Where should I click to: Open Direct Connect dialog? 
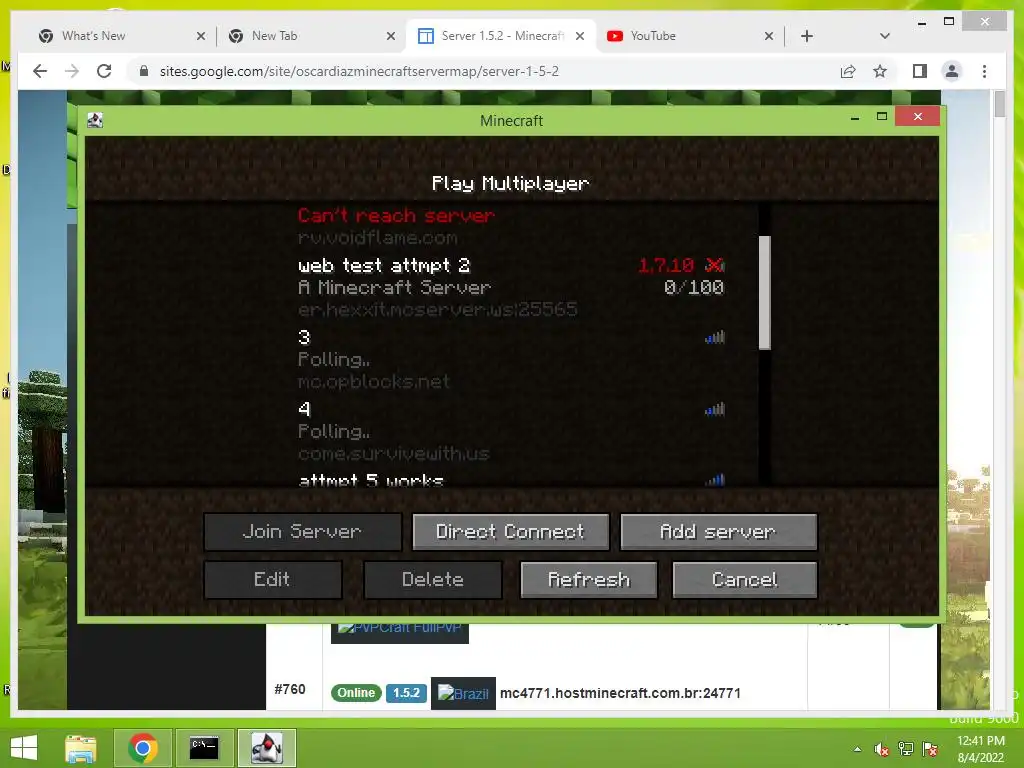pyautogui.click(x=510, y=532)
